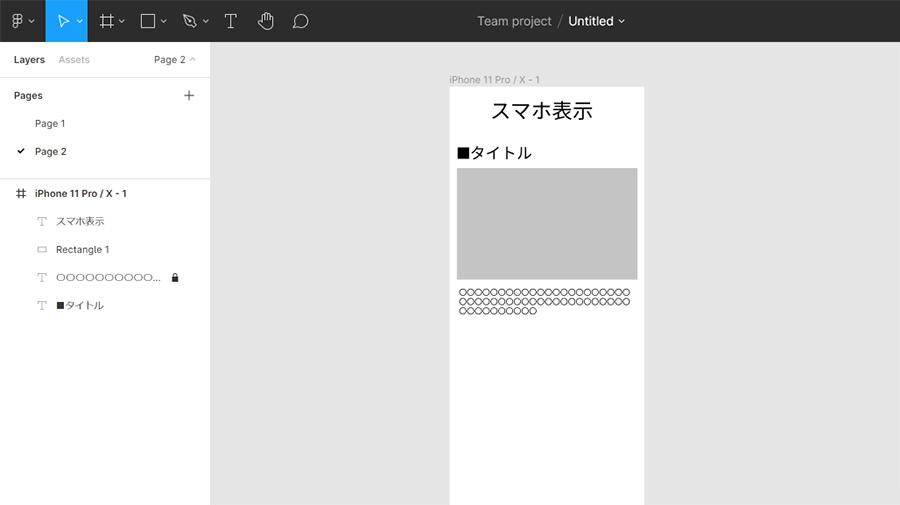Open the Untitled file name dropdown
This screenshot has height=505, width=900.
pyautogui.click(x=596, y=21)
